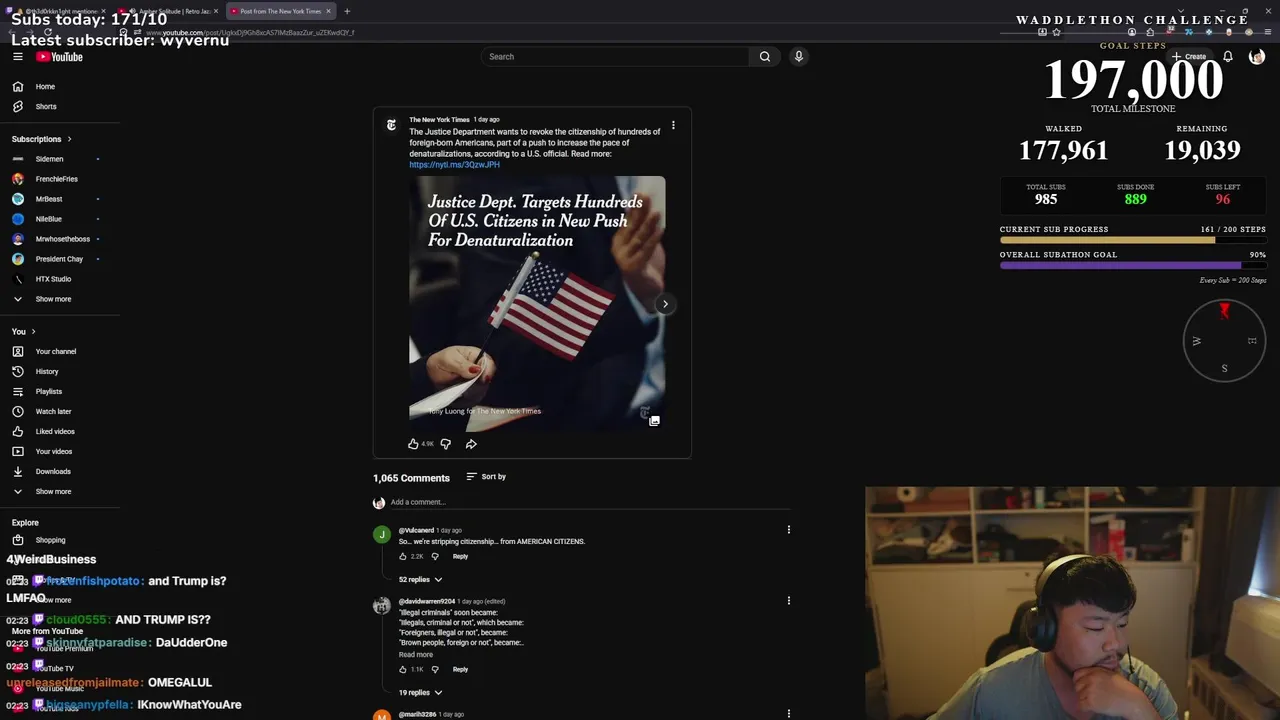Expand Read more on @davidwarren9204 comment
The width and height of the screenshot is (1280, 720).
416,655
